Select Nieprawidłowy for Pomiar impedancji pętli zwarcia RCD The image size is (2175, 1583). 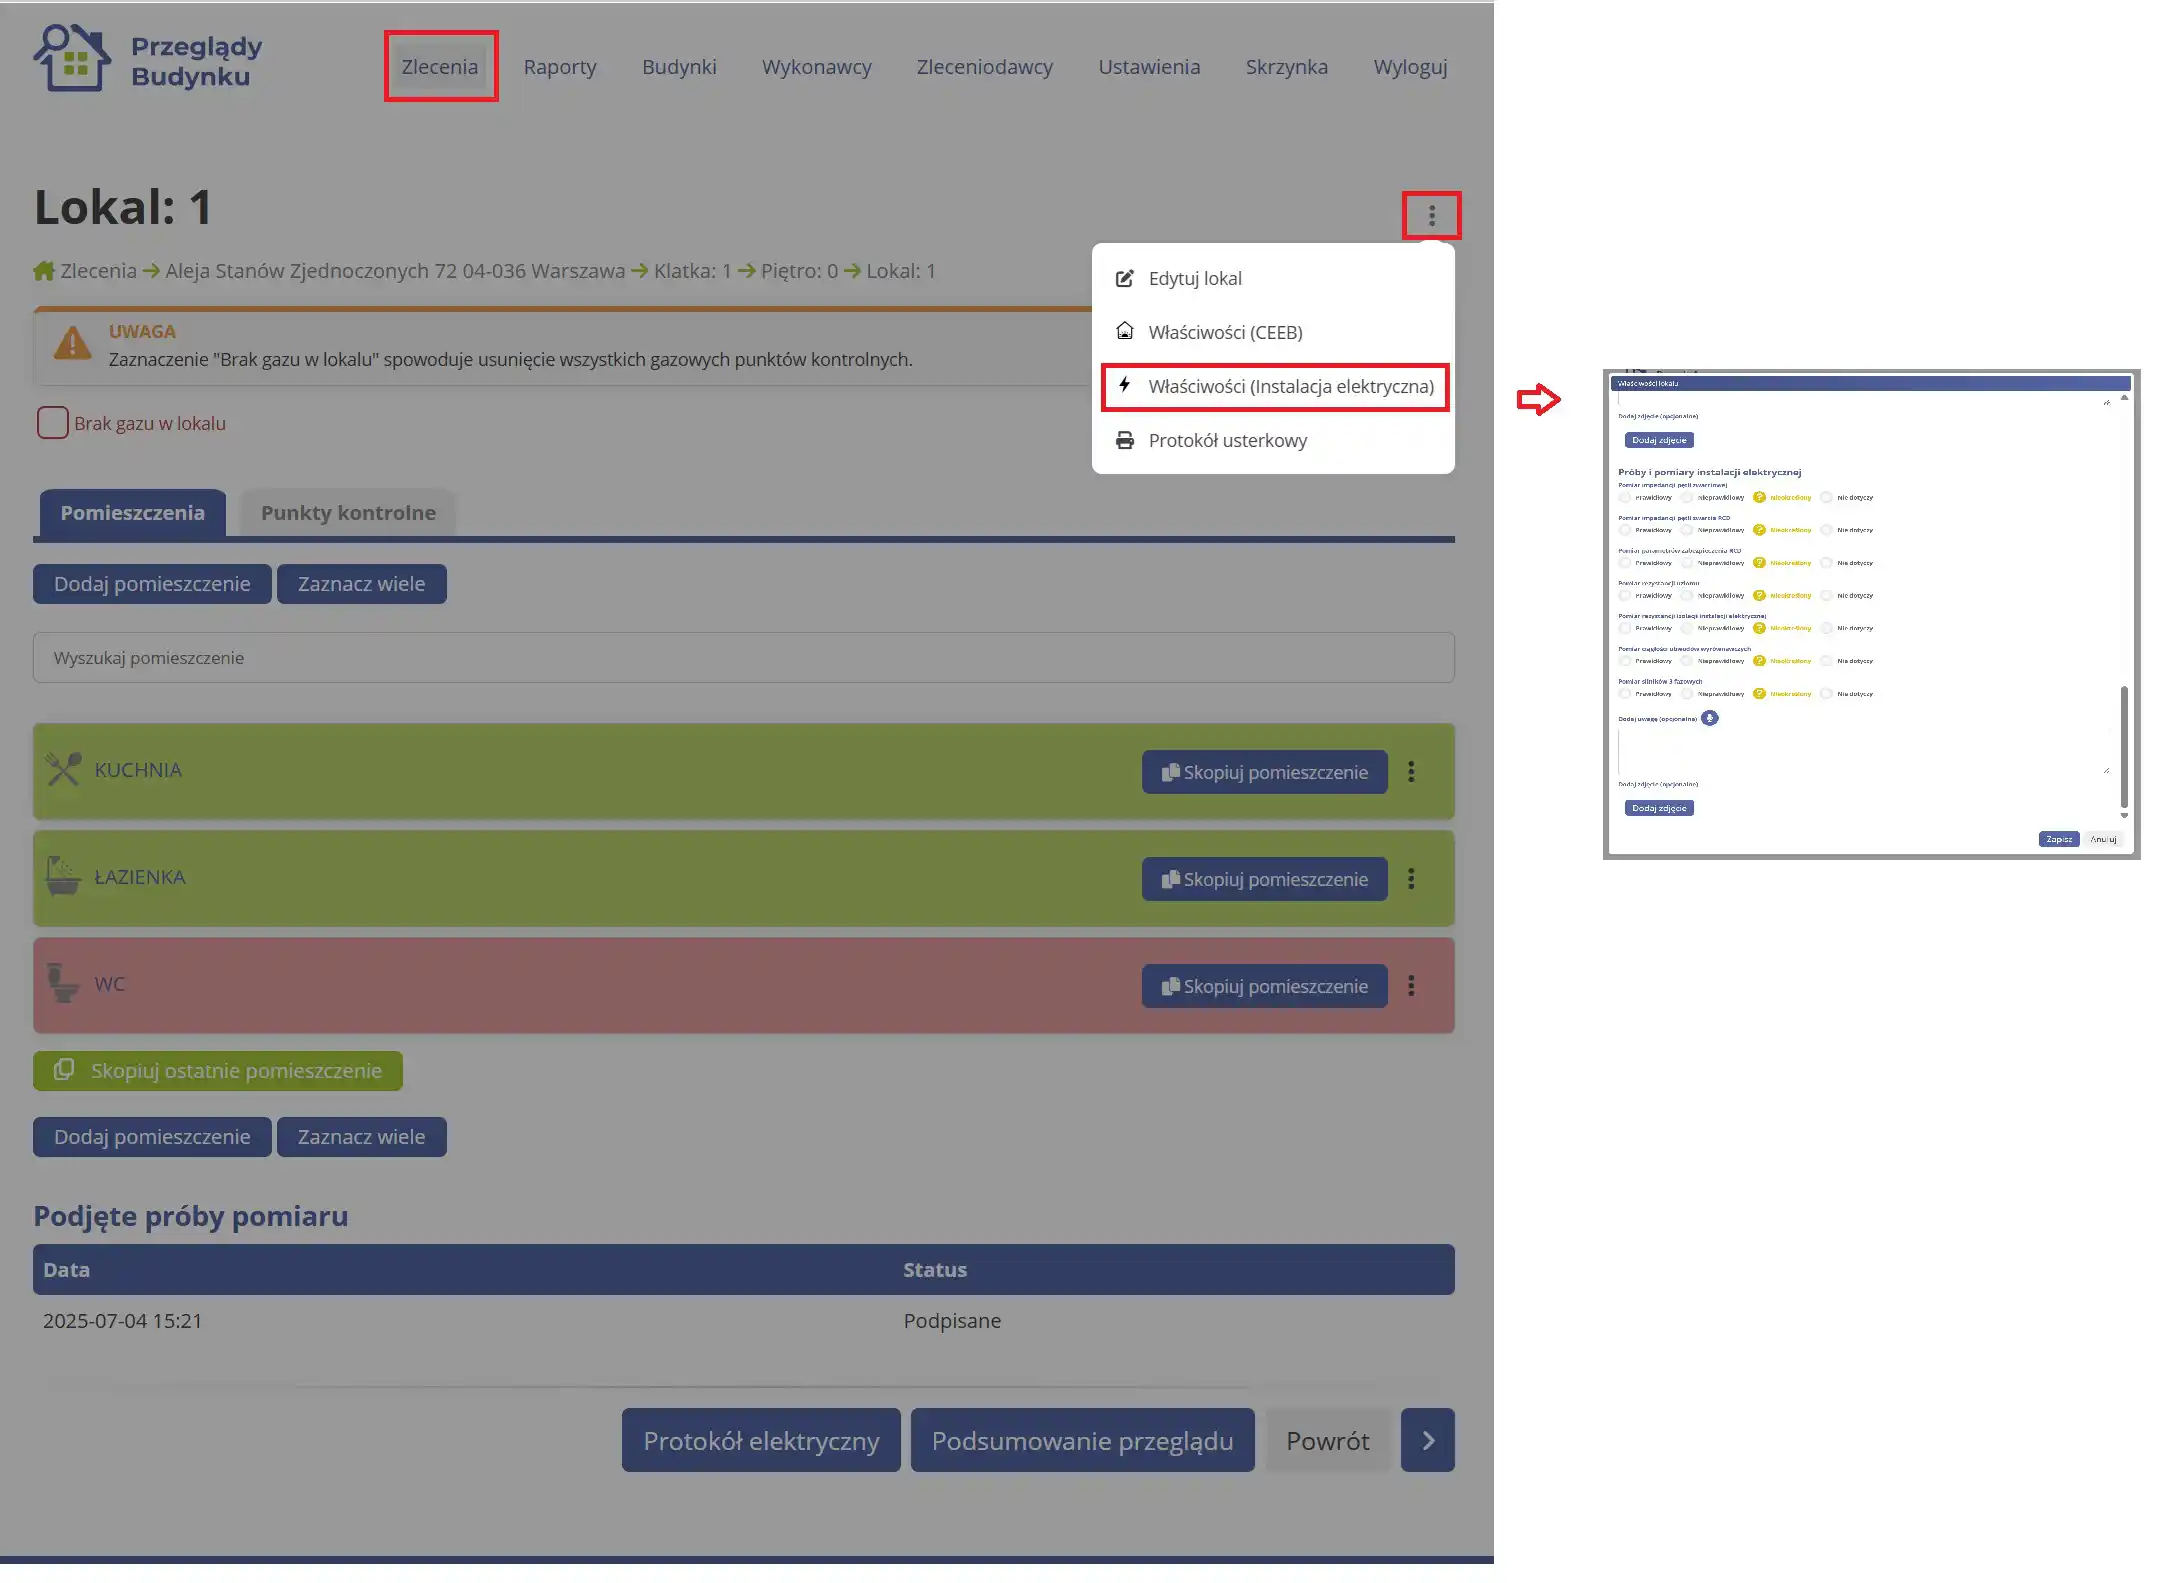1686,530
